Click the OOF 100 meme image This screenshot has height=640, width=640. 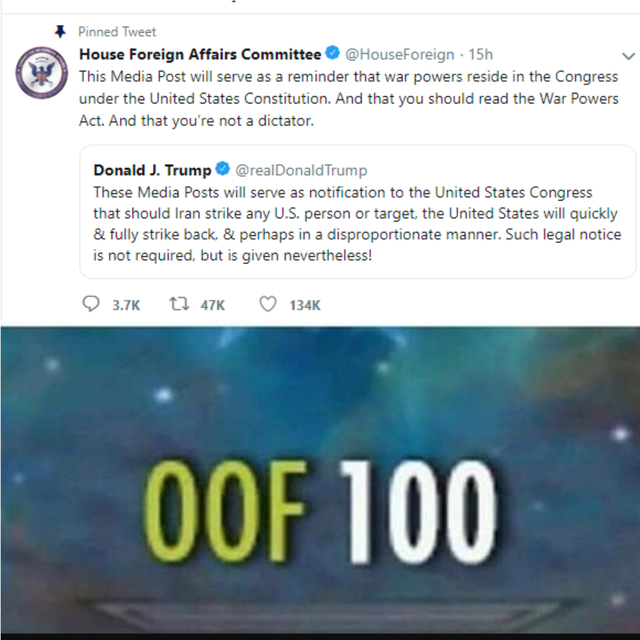(320, 480)
